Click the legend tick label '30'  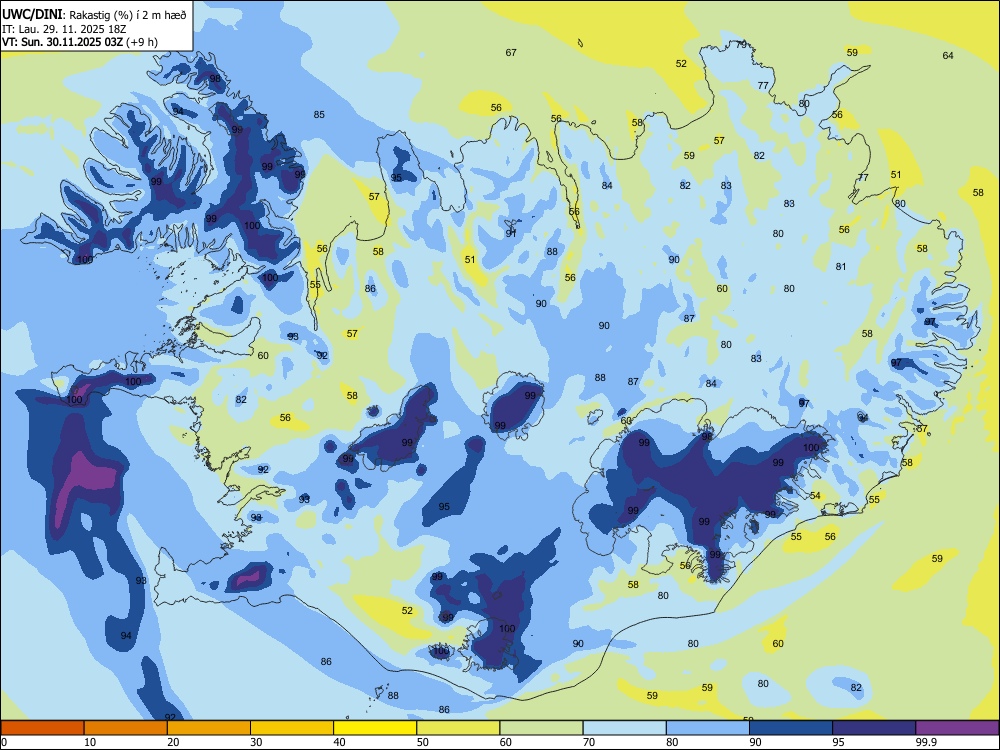coord(256,742)
